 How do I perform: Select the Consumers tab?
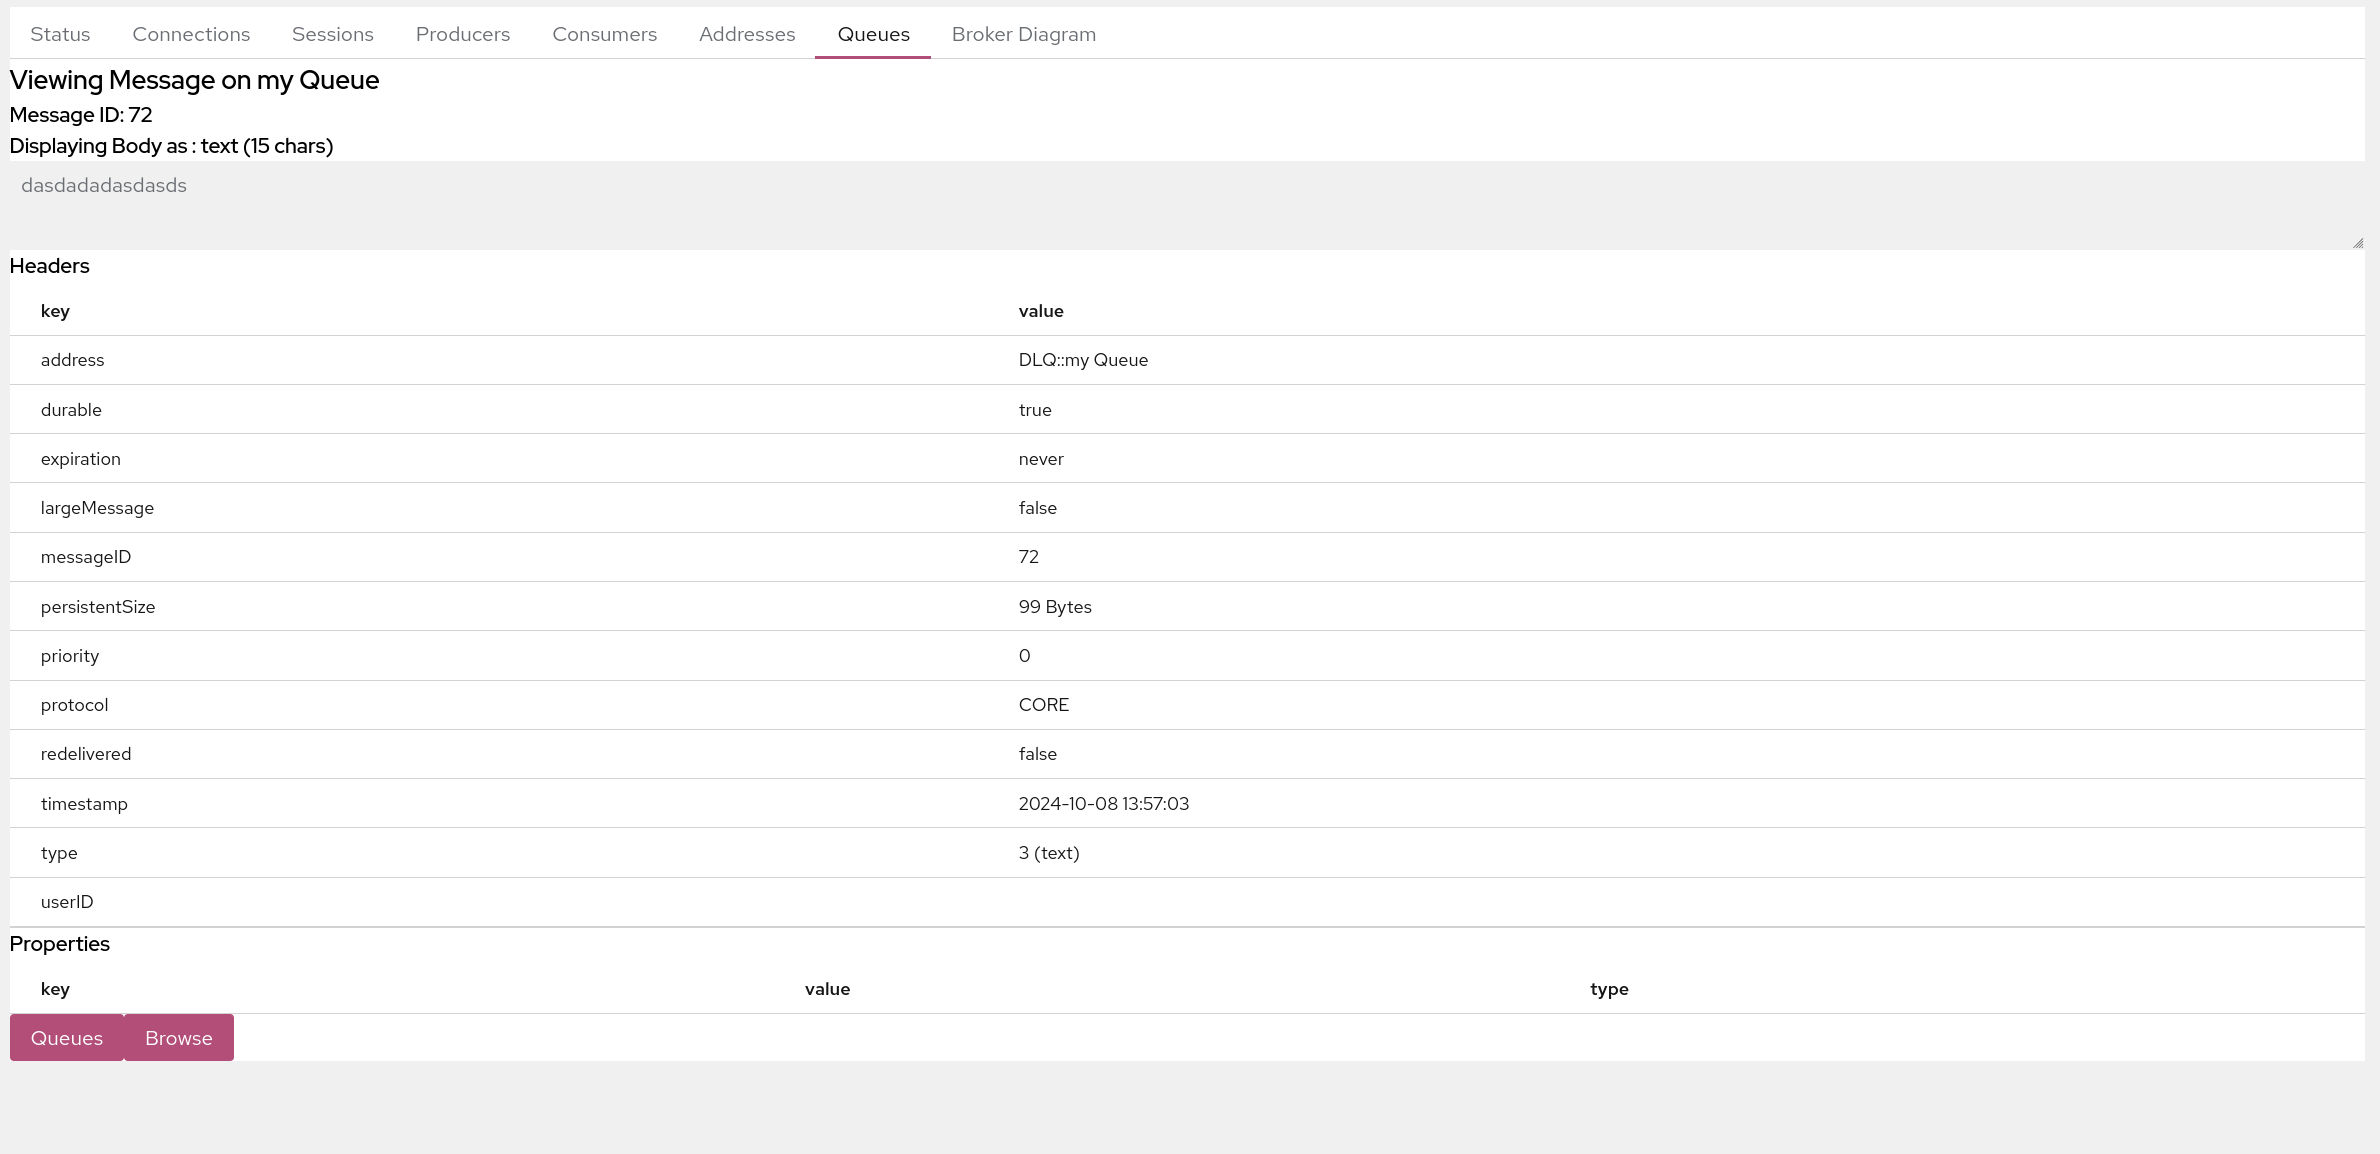pos(604,34)
